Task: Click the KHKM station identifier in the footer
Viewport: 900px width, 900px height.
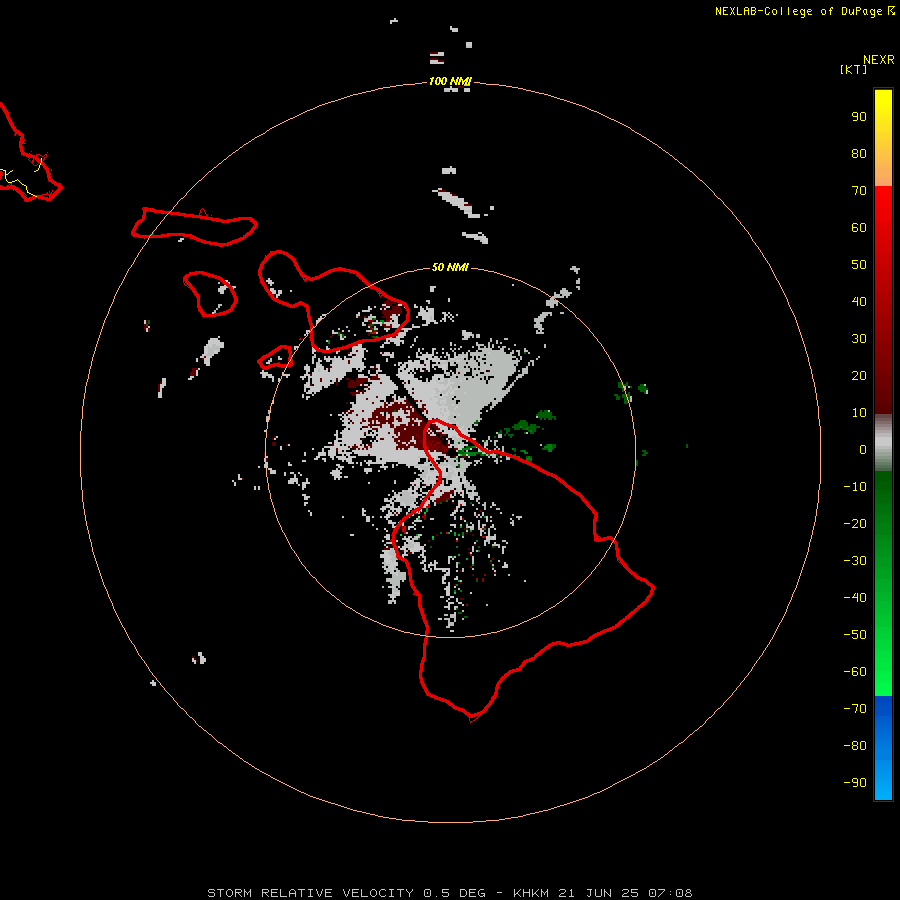Action: click(x=531, y=893)
